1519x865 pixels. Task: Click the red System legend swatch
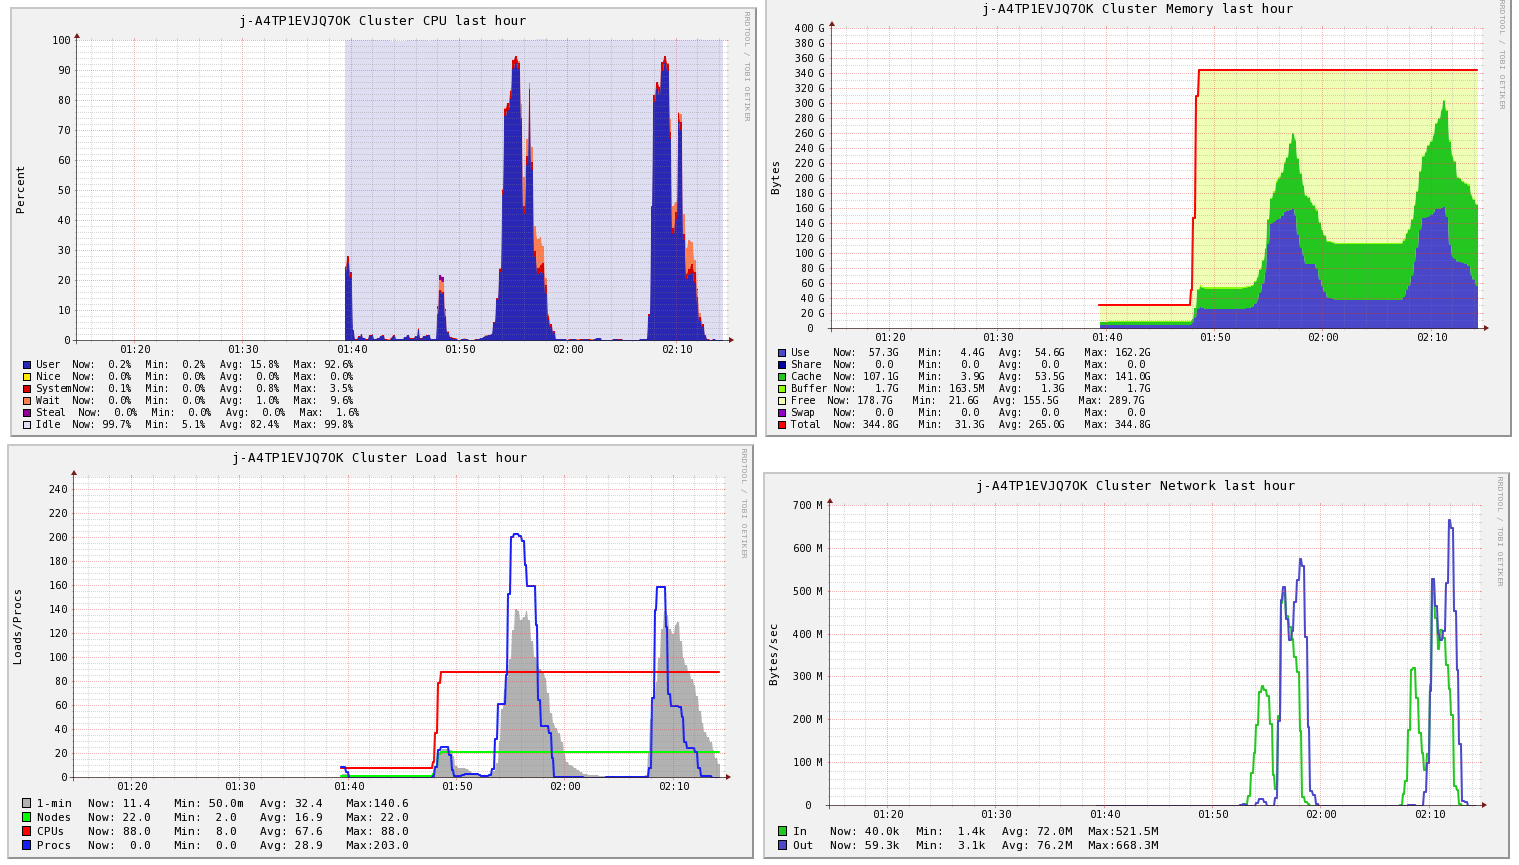coord(27,389)
